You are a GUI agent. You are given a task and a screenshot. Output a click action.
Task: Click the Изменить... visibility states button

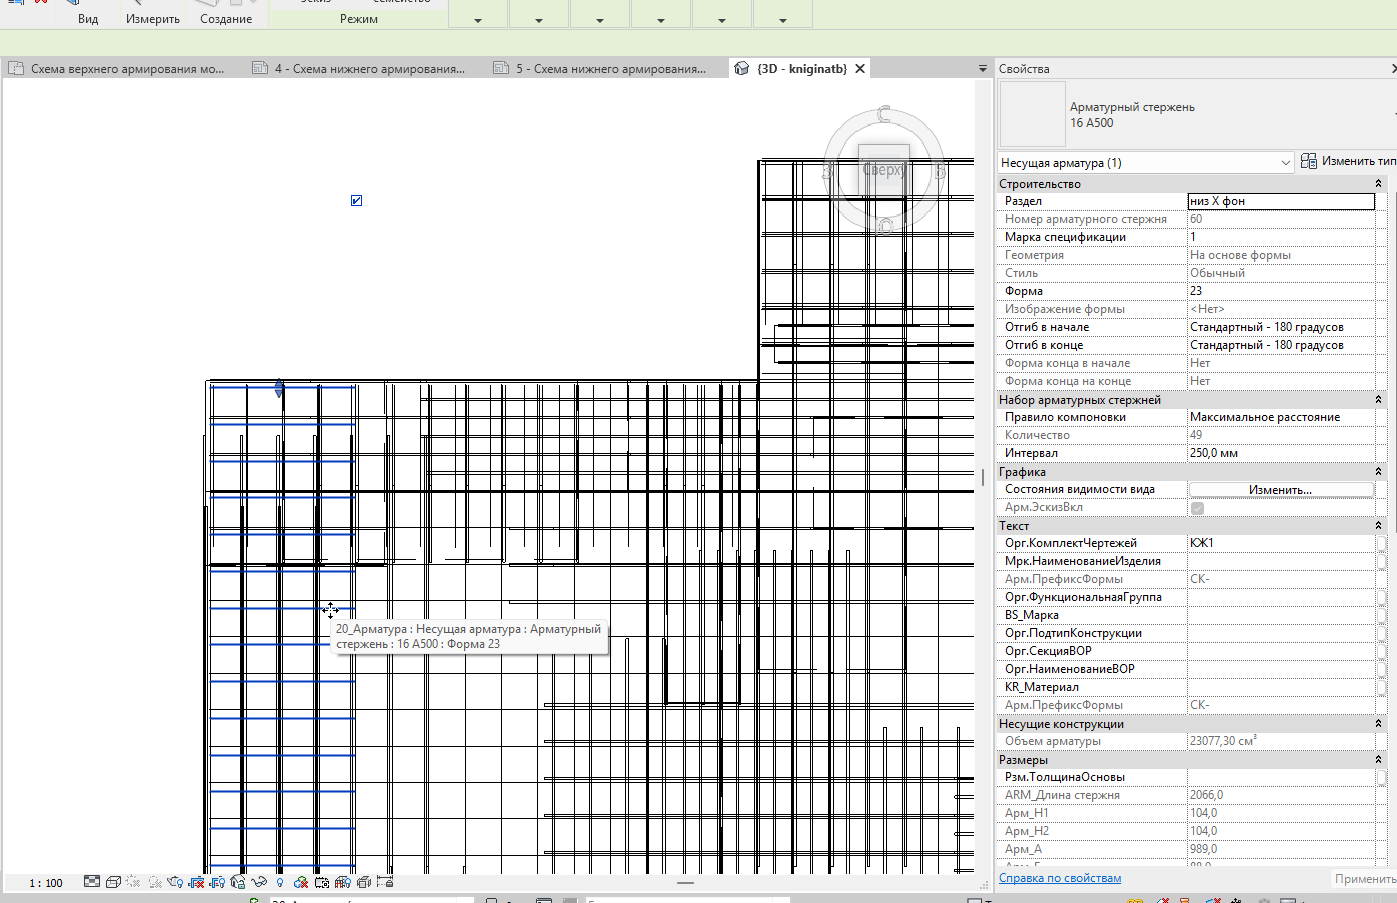(1280, 490)
